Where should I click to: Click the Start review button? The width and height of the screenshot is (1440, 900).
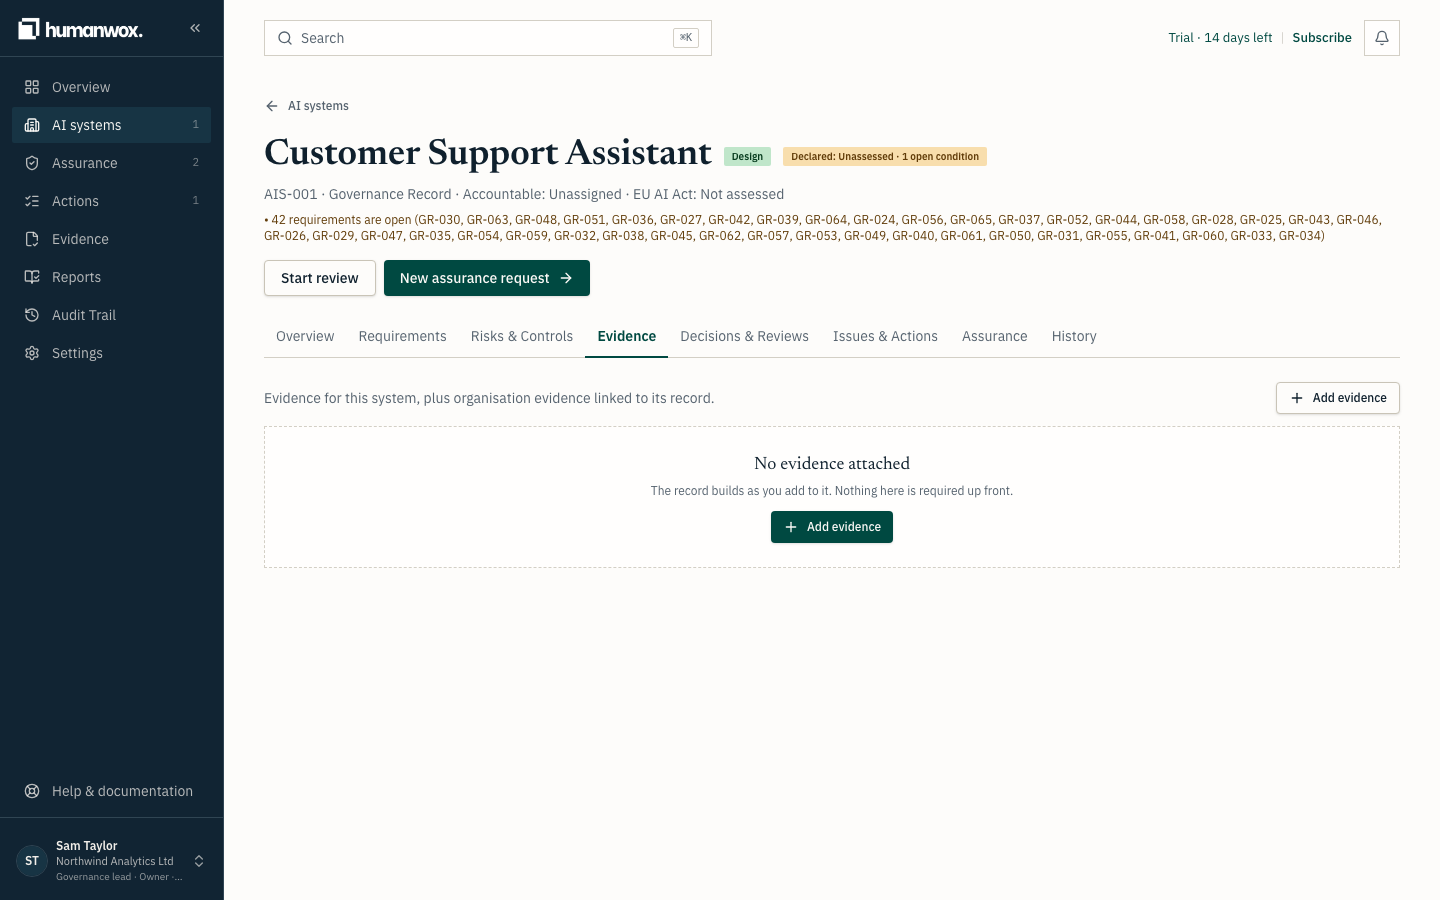point(320,278)
